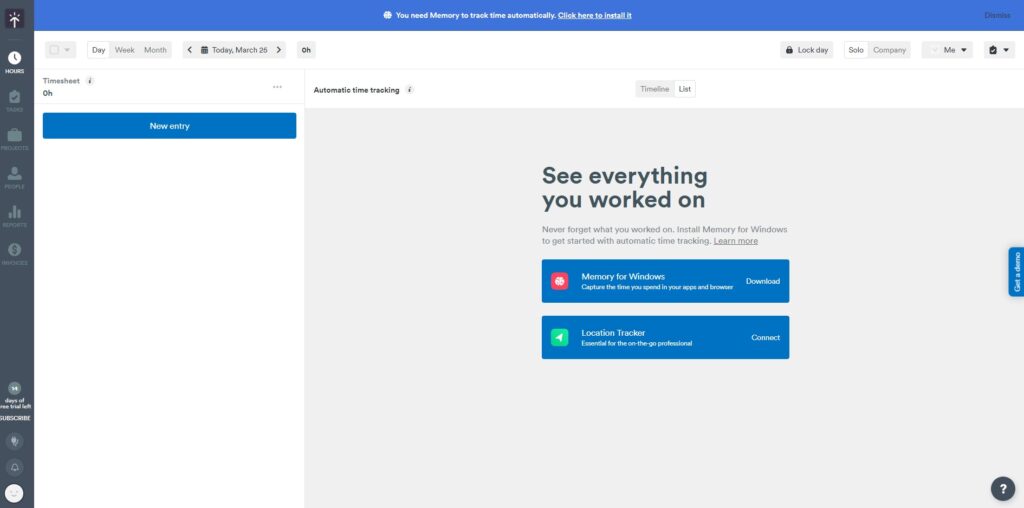1024x508 pixels.
Task: Lock the day with Lock day button
Action: coord(807,50)
